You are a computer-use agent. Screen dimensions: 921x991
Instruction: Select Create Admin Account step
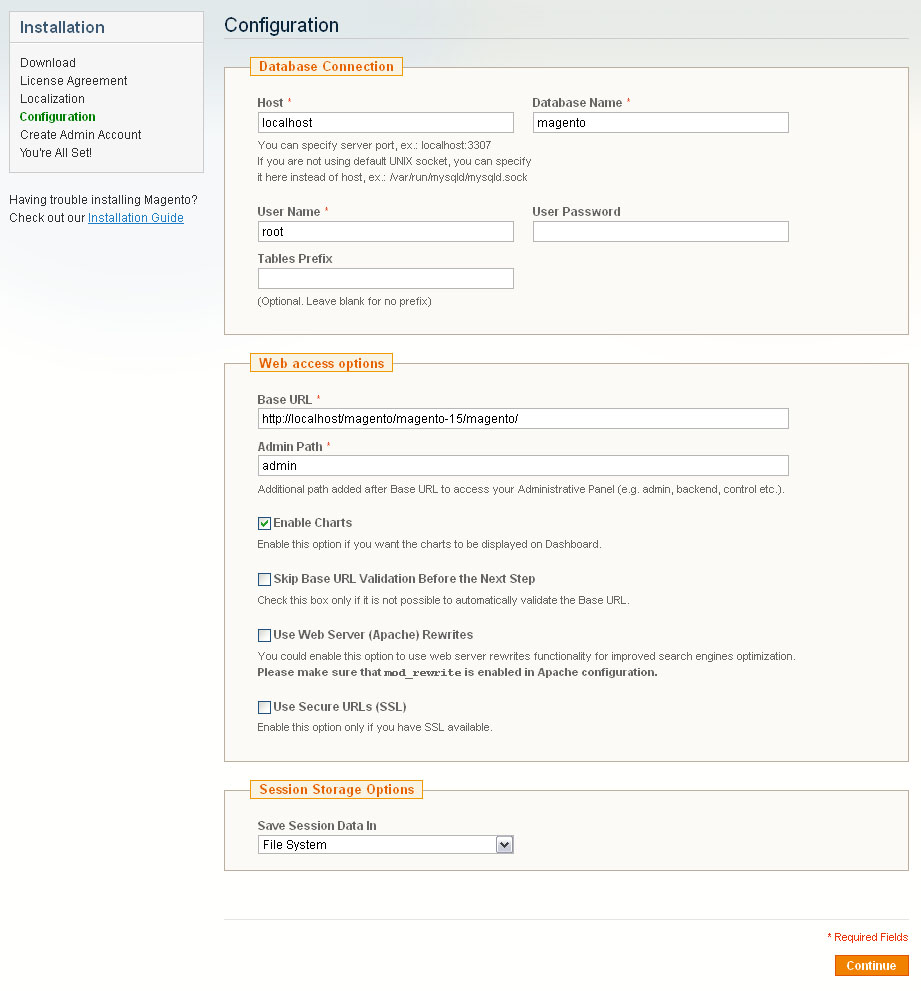80,135
